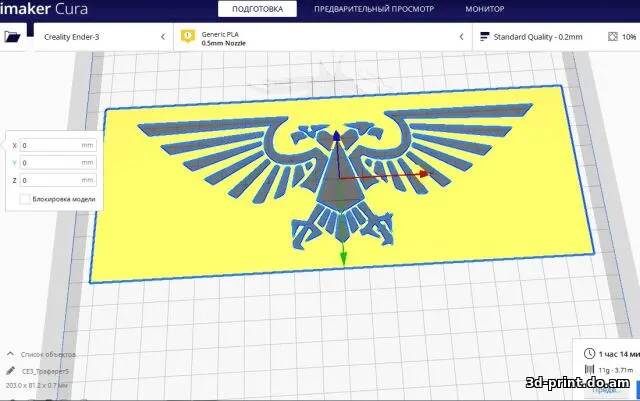Click the clock print time icon
Viewport: 640px width, 401px height.
click(x=589, y=354)
